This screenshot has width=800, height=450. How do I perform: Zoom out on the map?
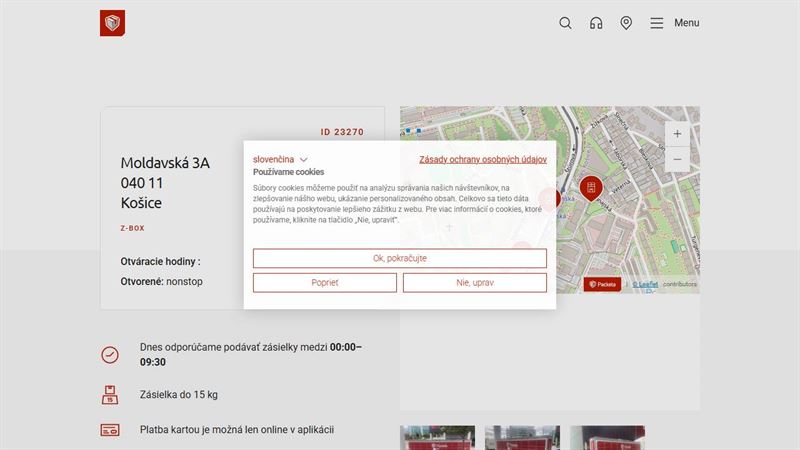click(x=677, y=159)
